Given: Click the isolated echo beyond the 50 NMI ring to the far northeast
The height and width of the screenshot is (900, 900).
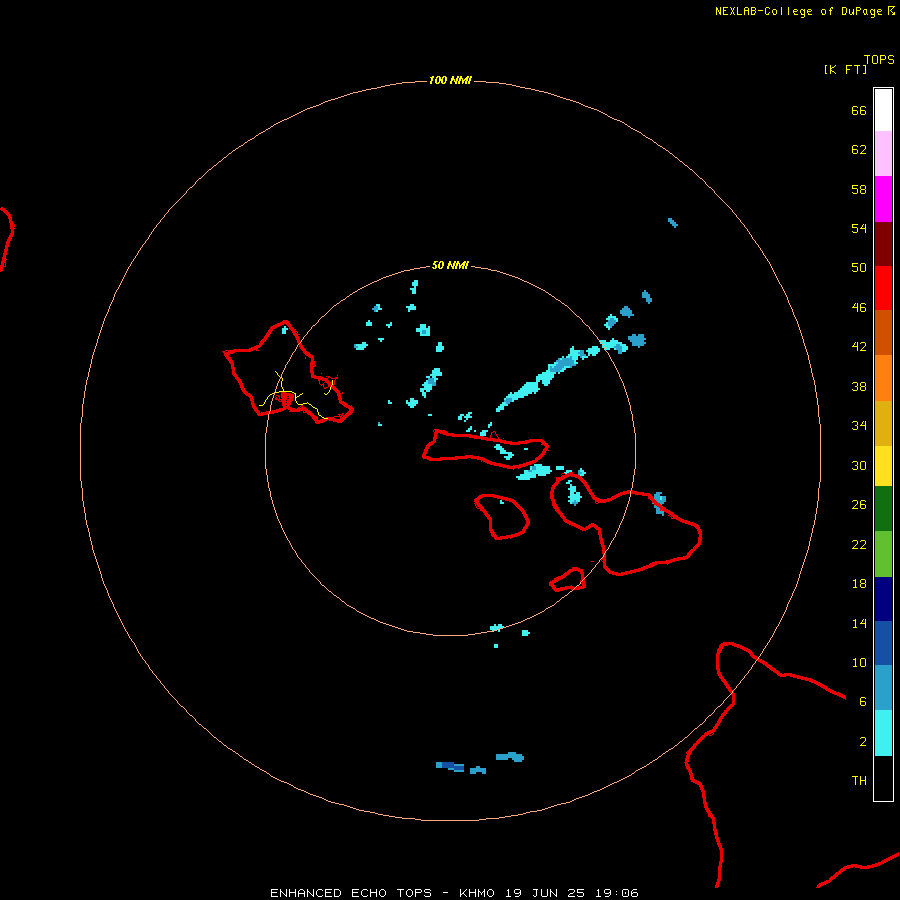Looking at the screenshot, I should [673, 223].
